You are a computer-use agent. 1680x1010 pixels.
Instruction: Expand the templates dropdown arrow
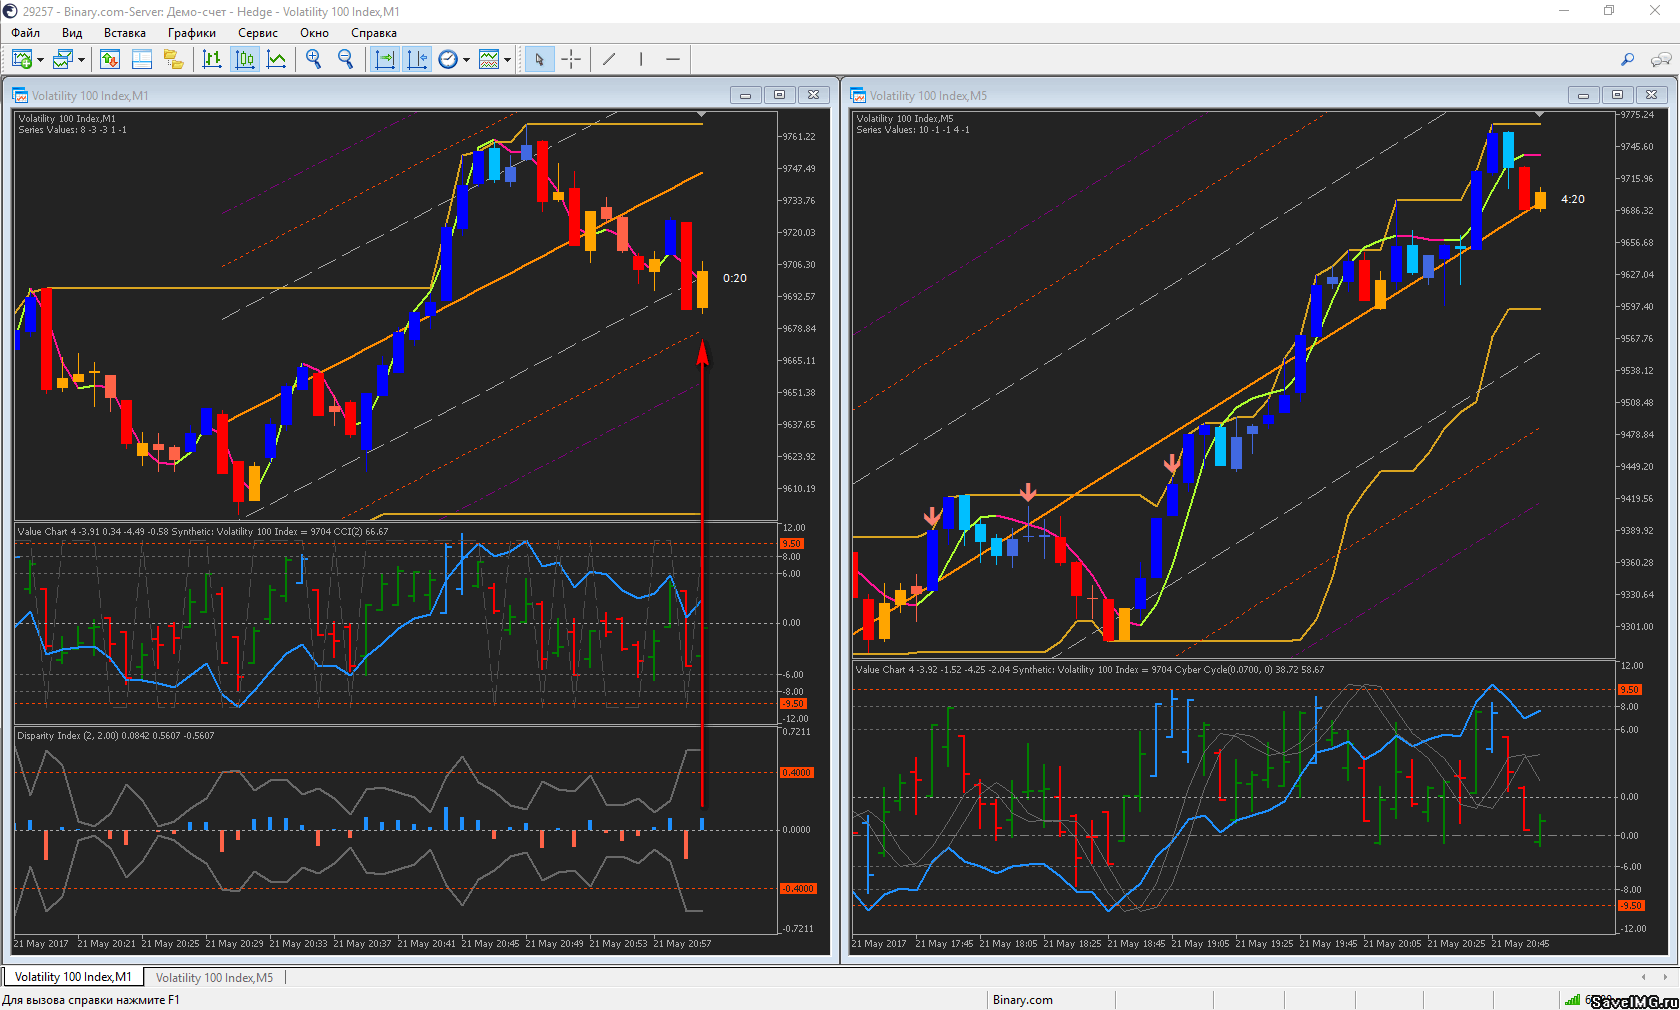507,60
